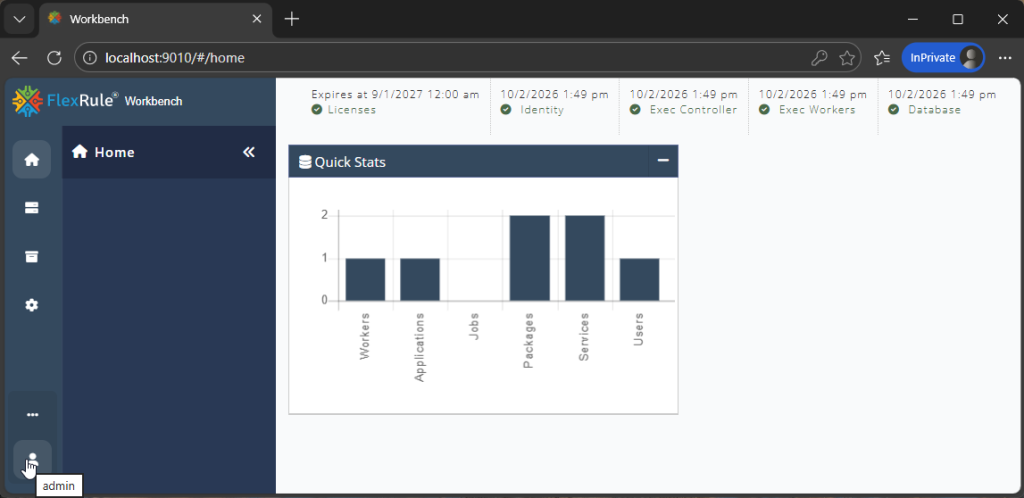
Task: Add this page to favorites with the star icon
Action: coord(847,58)
